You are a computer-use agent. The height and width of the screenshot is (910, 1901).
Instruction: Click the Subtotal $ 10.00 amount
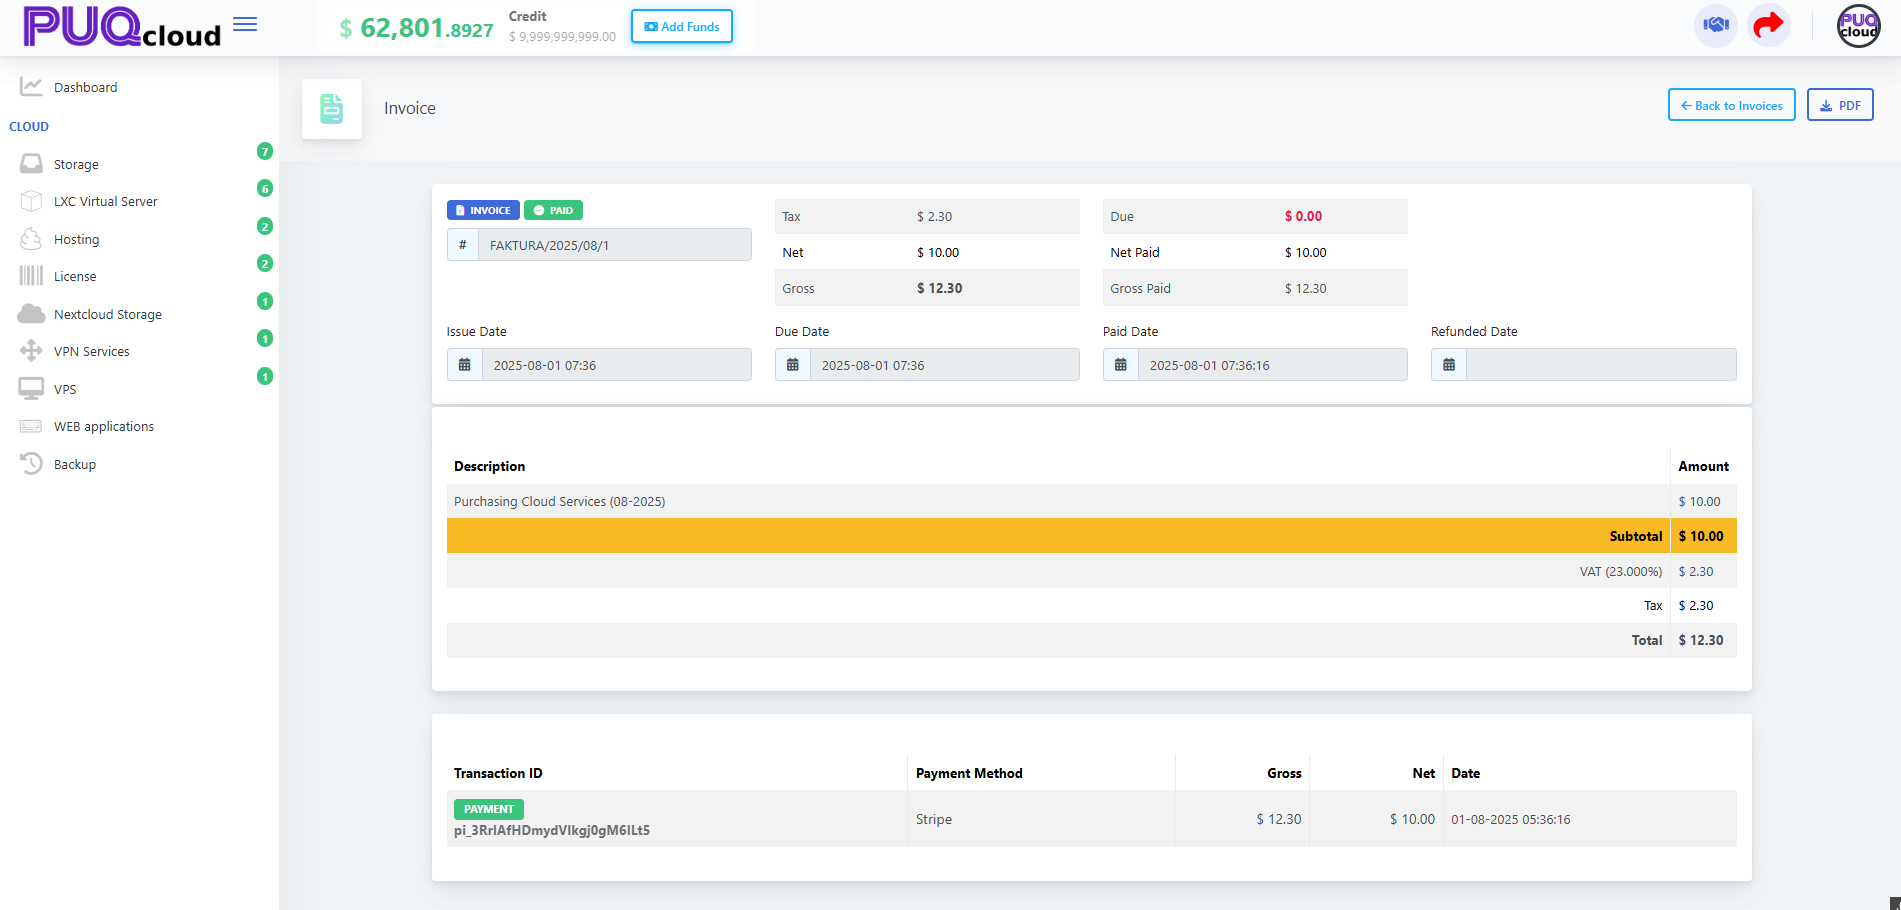click(x=1701, y=536)
